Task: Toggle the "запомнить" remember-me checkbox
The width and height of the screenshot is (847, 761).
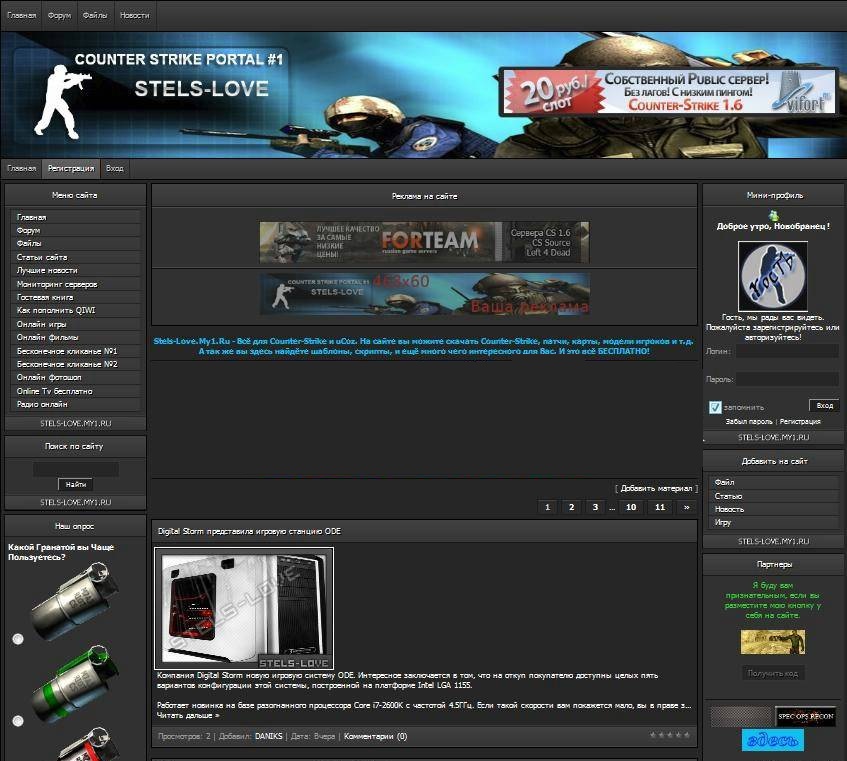Action: 715,407
